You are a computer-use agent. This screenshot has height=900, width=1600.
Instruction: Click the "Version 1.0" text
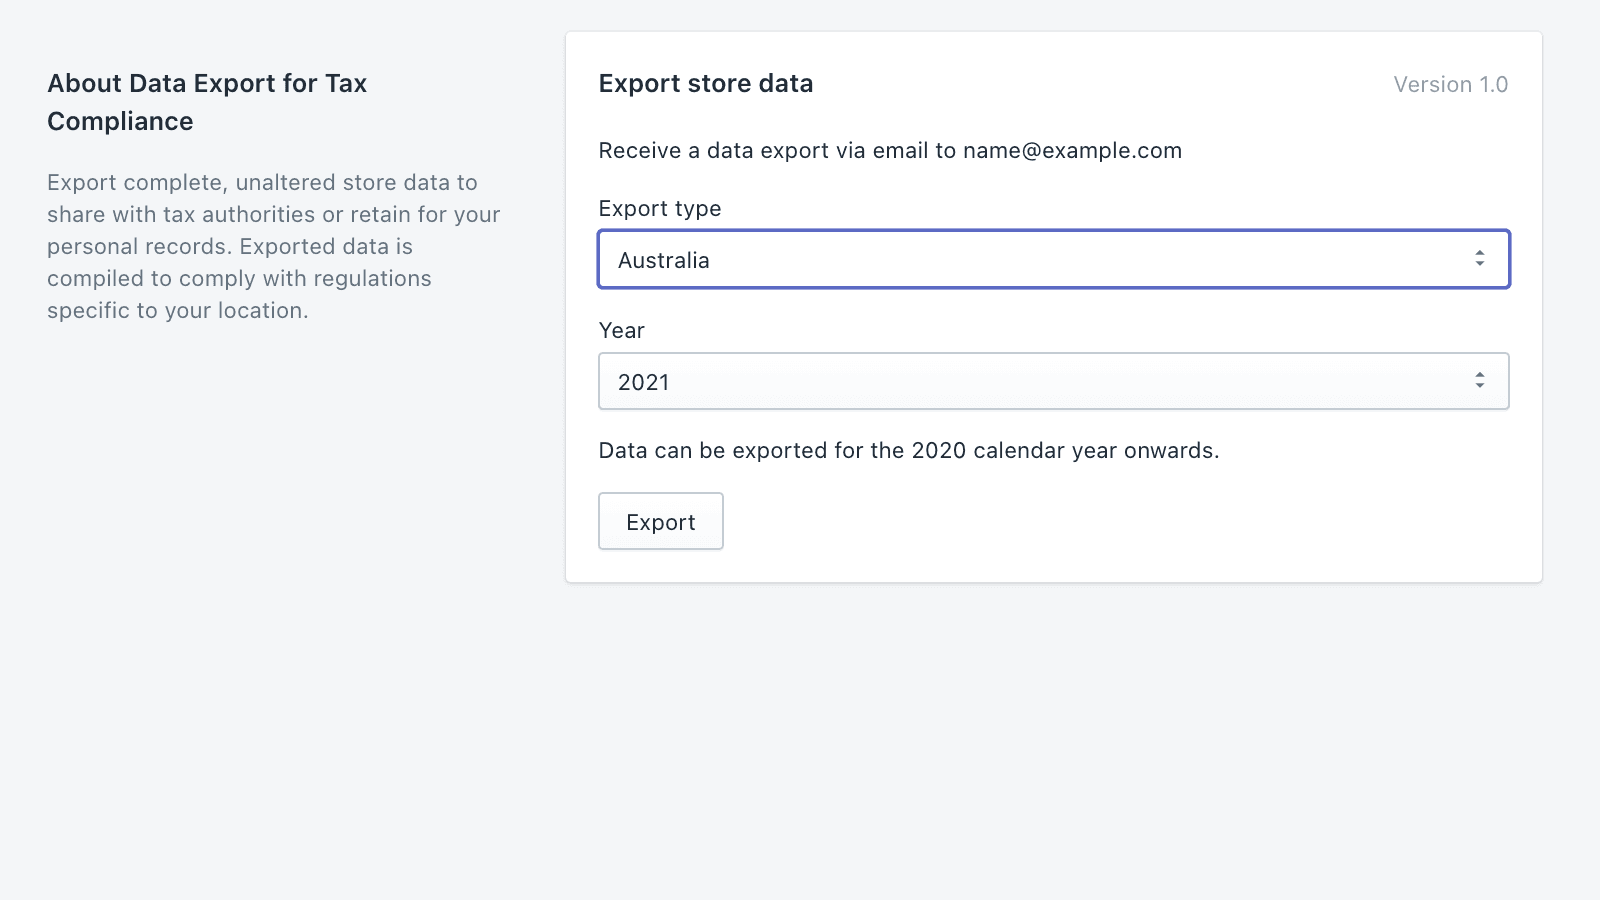(1450, 85)
